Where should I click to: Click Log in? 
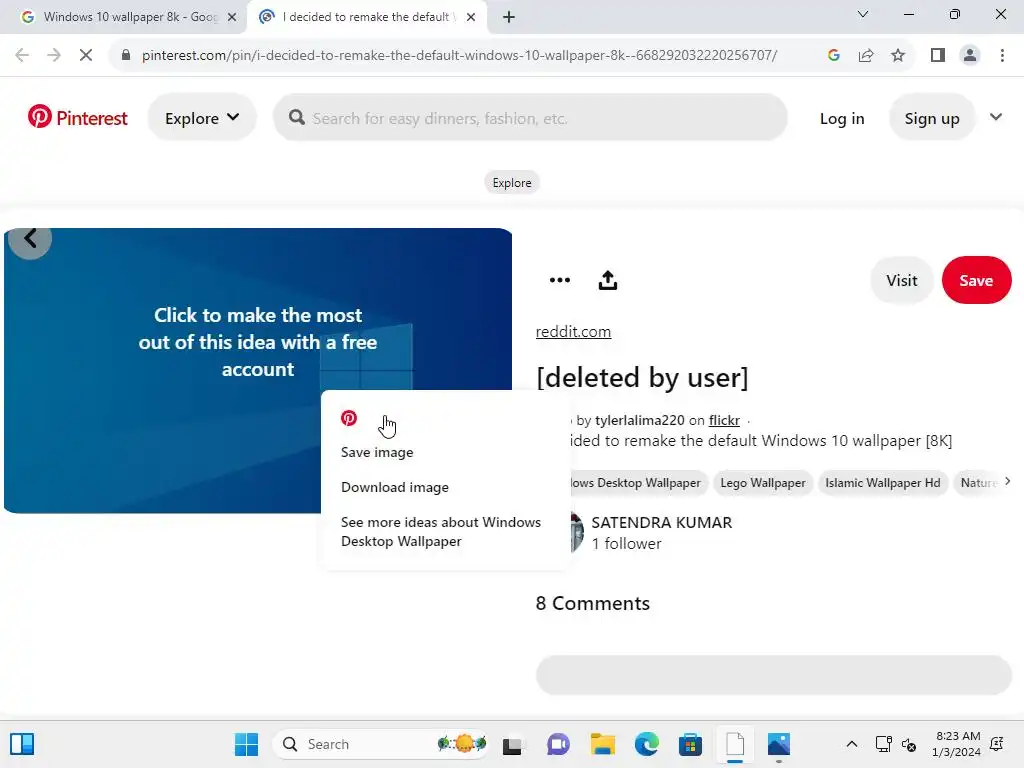[x=842, y=118]
